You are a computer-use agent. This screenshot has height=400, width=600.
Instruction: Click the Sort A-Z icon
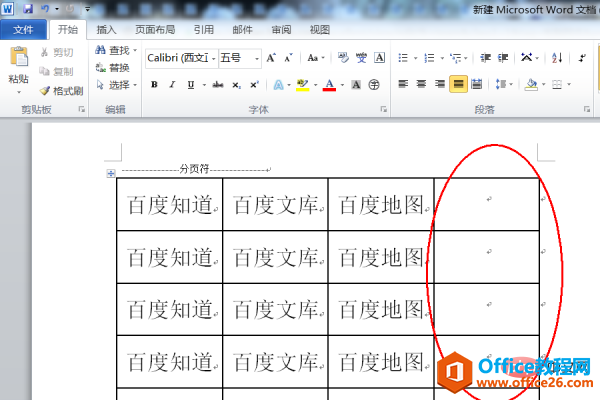tap(557, 58)
